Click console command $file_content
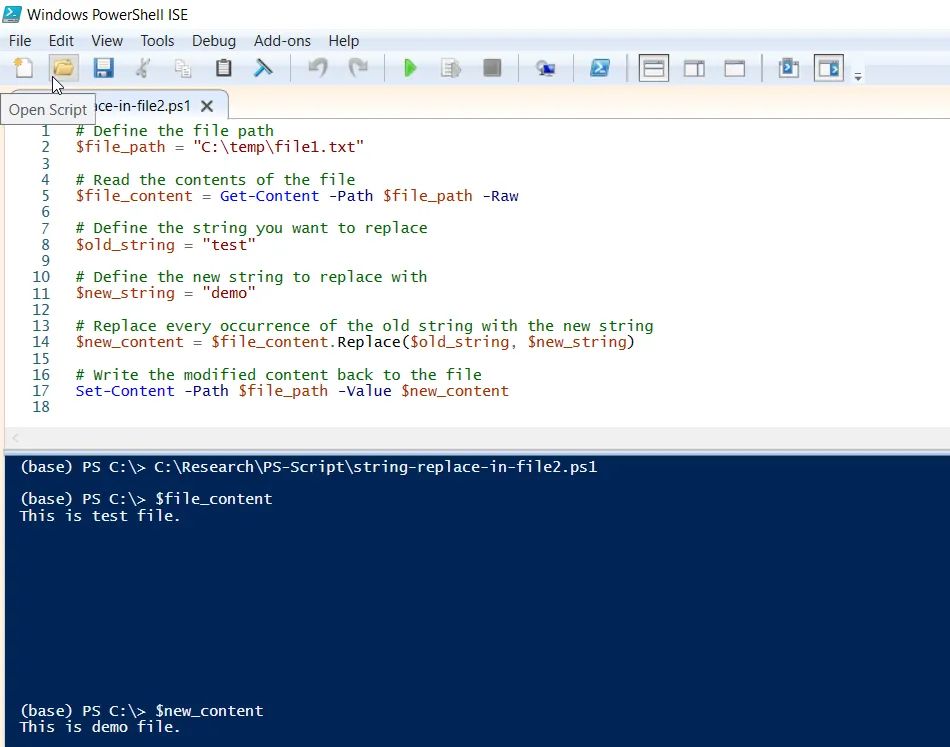The width and height of the screenshot is (950, 747). [213, 499]
